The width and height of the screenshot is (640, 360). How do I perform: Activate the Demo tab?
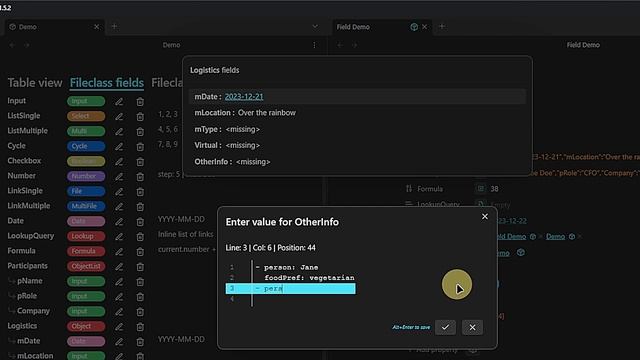click(x=54, y=27)
